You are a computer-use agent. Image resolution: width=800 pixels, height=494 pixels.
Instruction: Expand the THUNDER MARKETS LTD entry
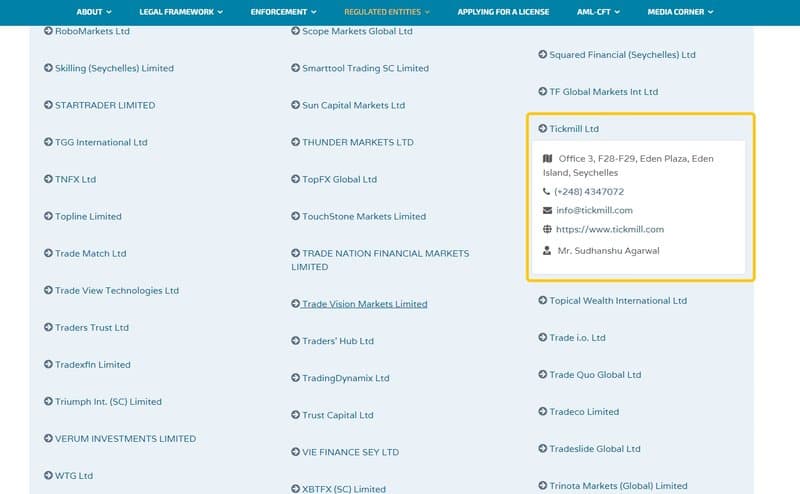[x=353, y=142]
